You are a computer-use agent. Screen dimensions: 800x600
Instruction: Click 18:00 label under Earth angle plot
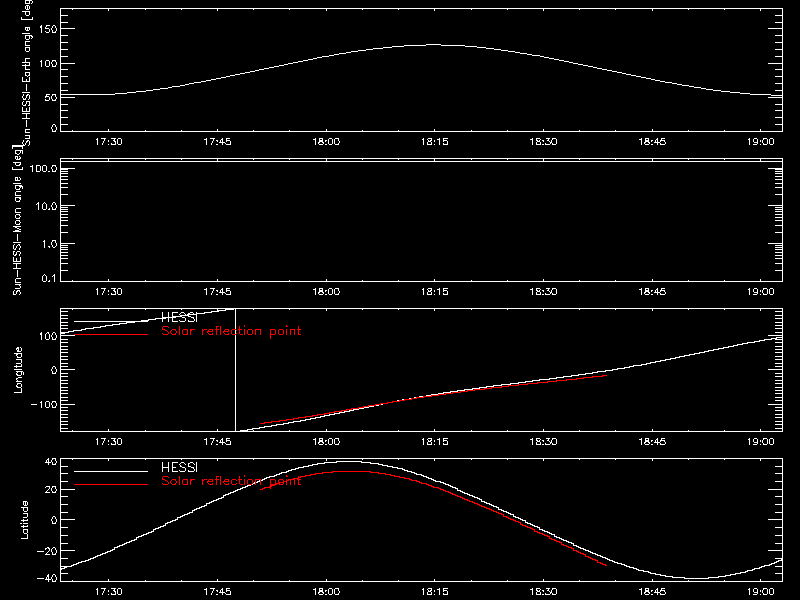(x=326, y=141)
